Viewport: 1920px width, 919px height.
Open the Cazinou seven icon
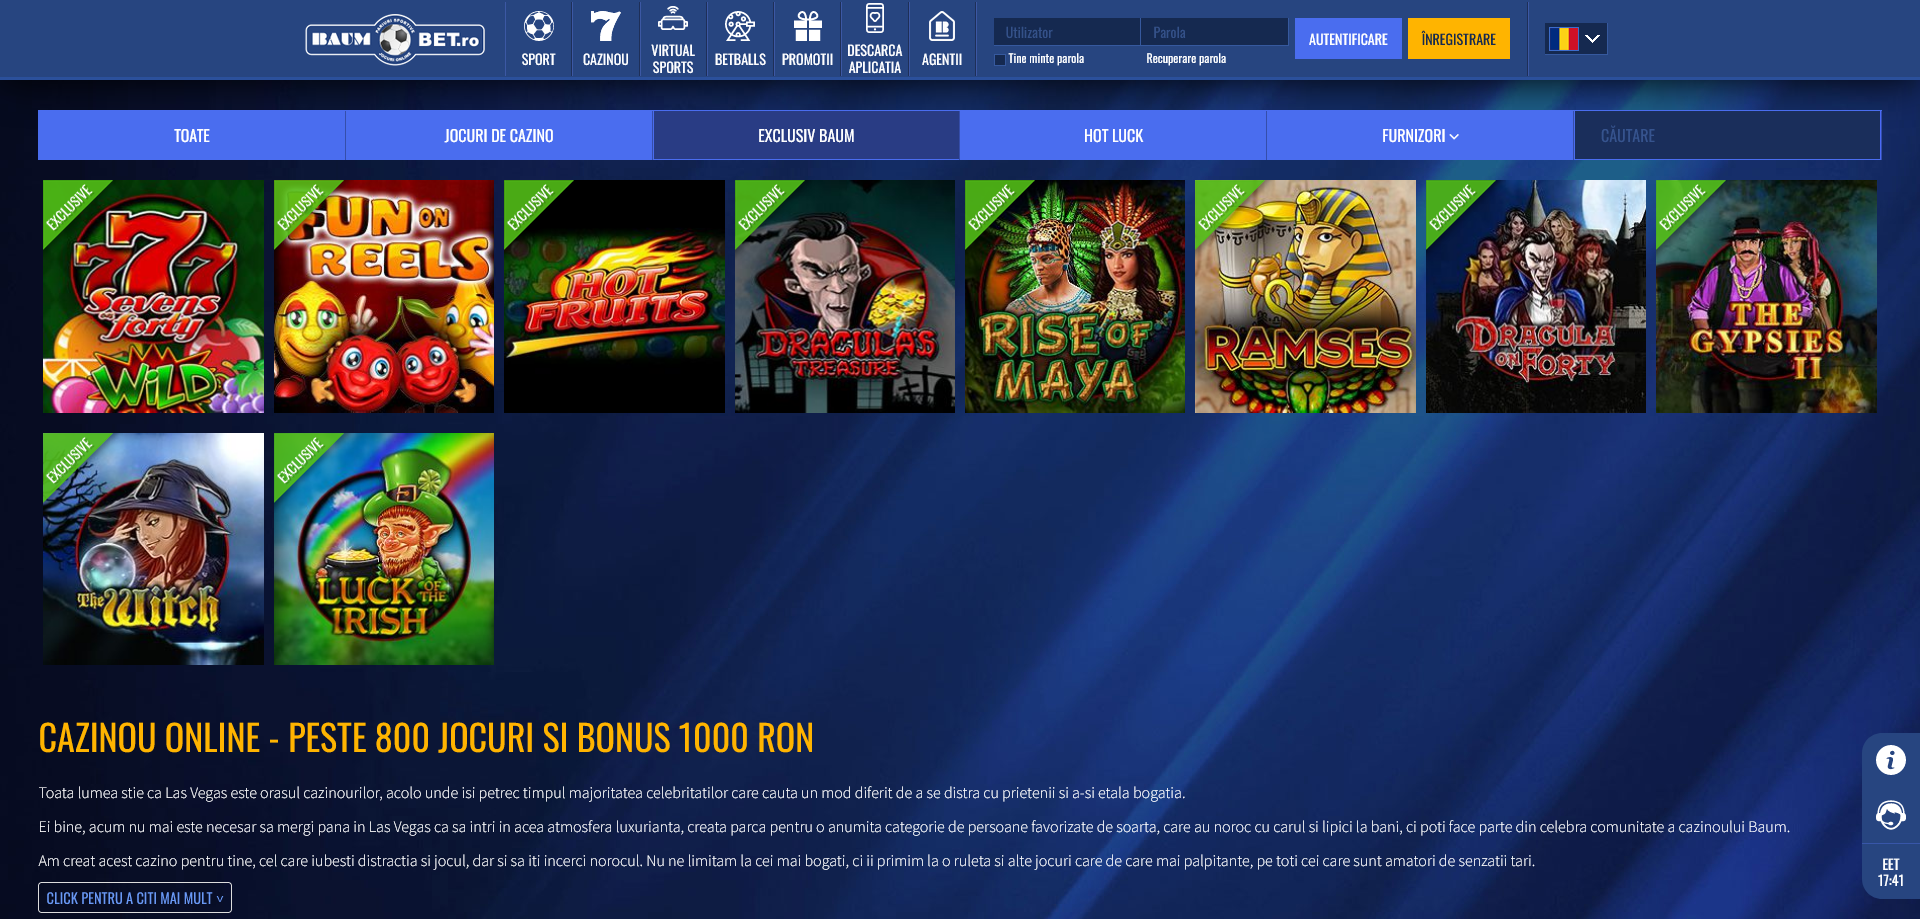[x=605, y=26]
